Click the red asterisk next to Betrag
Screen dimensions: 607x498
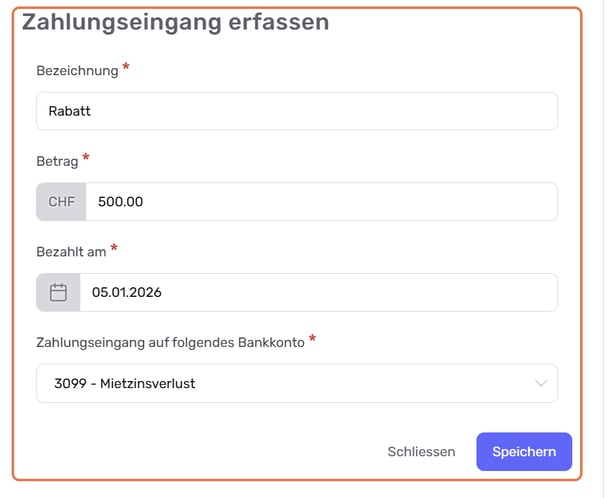pos(86,158)
